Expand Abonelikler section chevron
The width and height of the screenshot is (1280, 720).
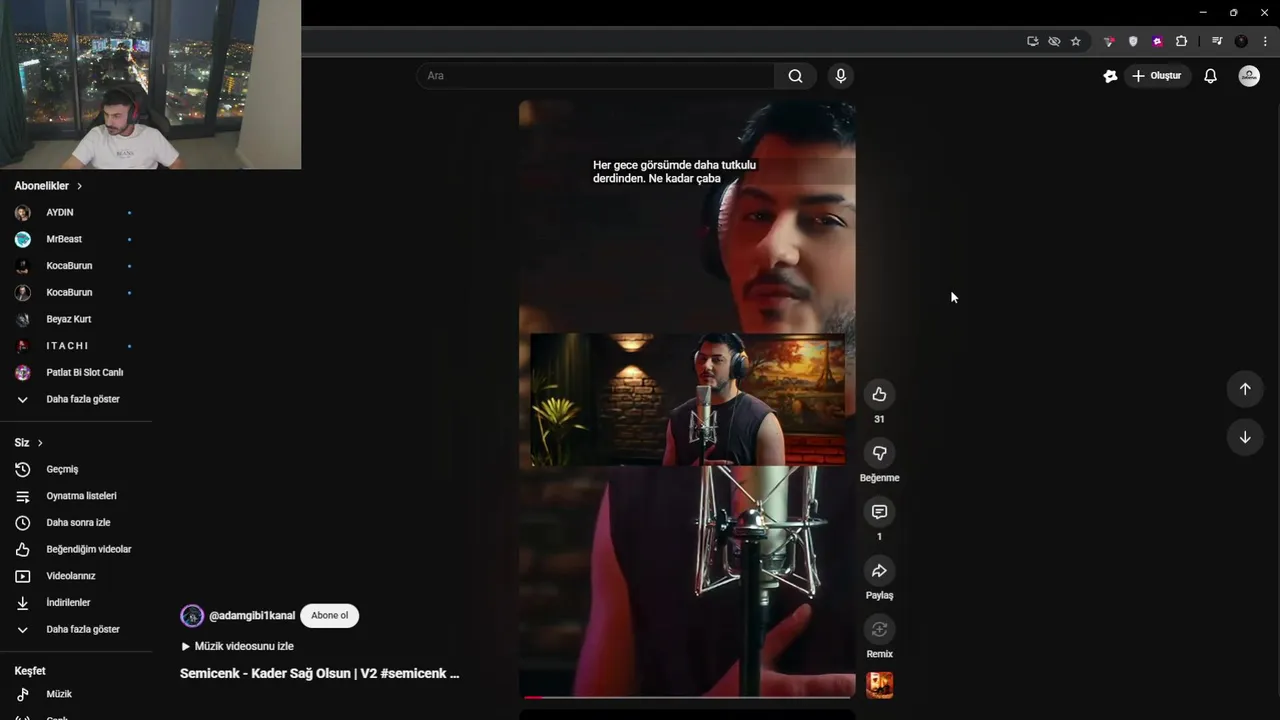coord(79,186)
